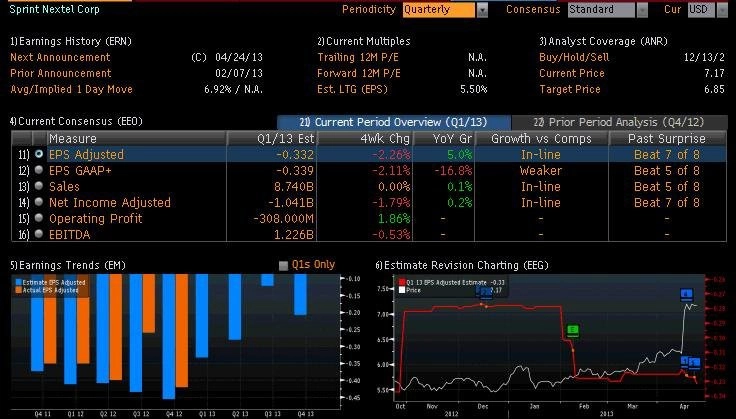The width and height of the screenshot is (736, 419).
Task: Select the EPS Adjusted radio button
Action: (x=39, y=154)
